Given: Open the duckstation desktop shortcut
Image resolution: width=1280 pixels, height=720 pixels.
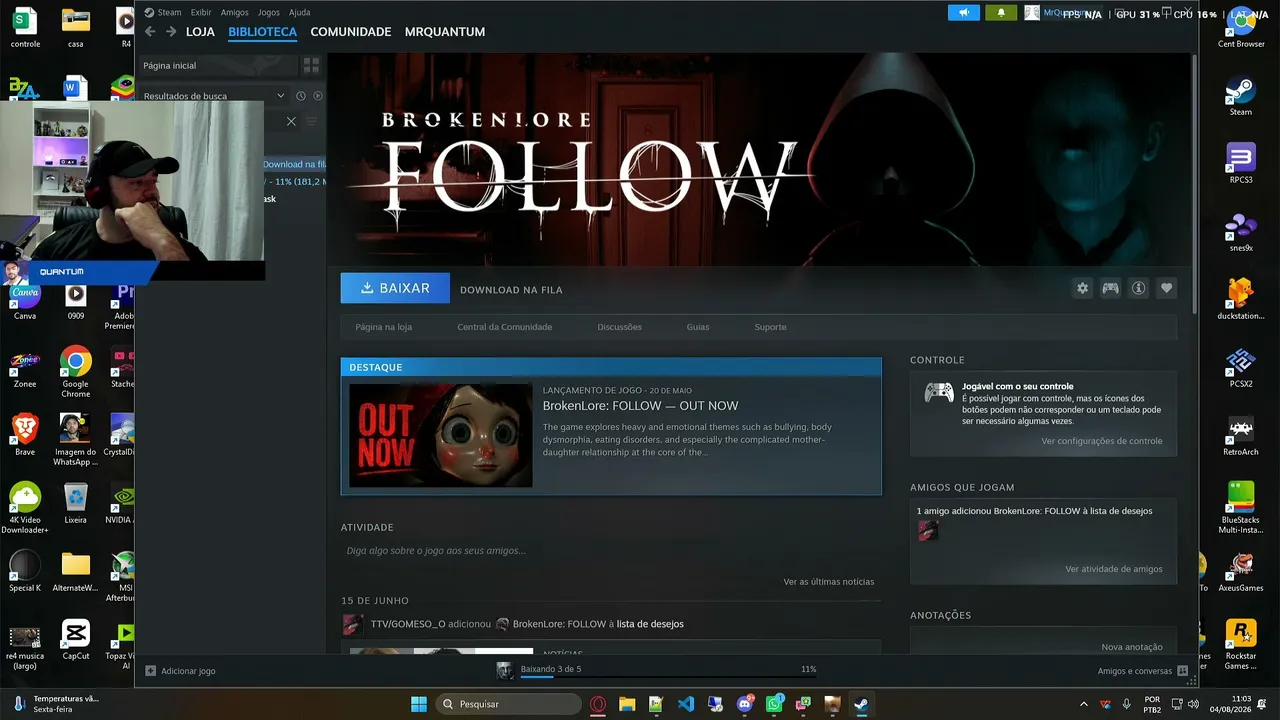Looking at the screenshot, I should point(1241,300).
